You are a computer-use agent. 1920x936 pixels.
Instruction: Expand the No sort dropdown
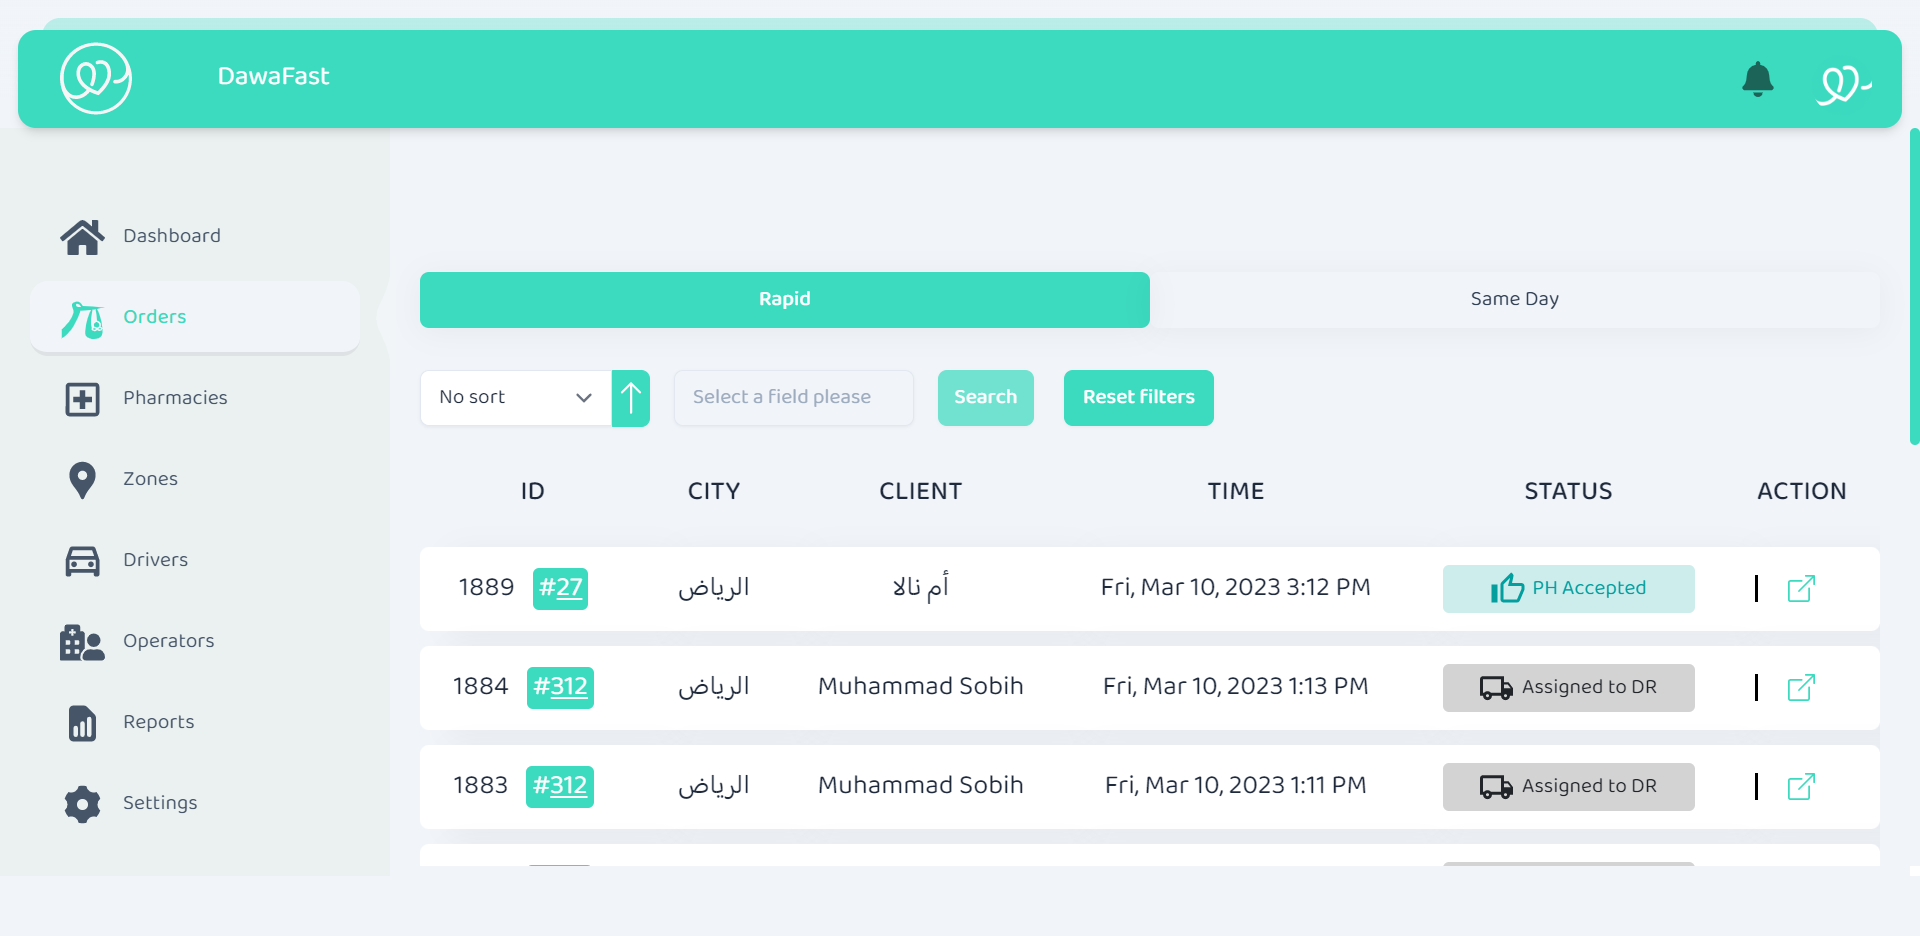pyautogui.click(x=515, y=398)
